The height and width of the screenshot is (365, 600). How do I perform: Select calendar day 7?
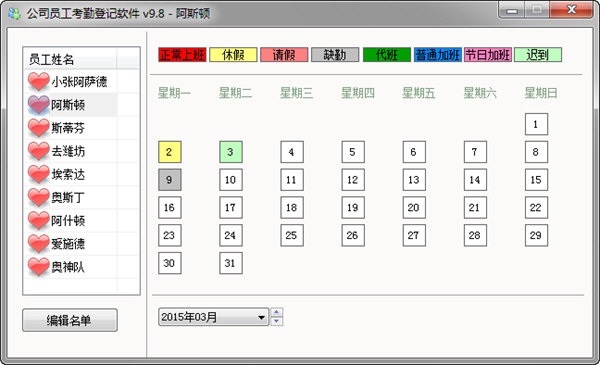[x=475, y=152]
